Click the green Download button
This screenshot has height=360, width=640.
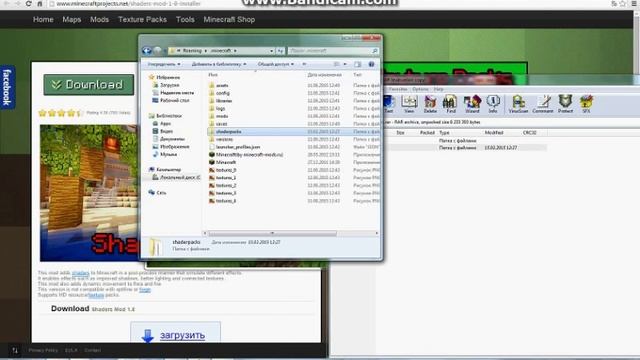tap(89, 84)
